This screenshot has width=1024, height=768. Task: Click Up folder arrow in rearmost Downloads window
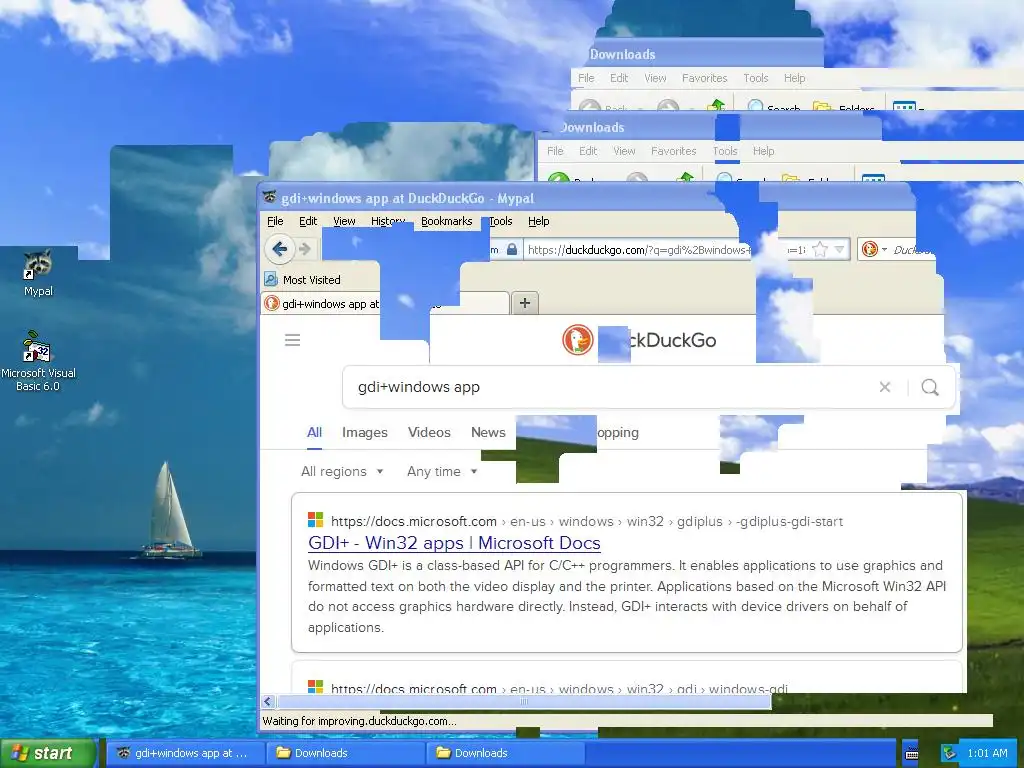click(716, 105)
